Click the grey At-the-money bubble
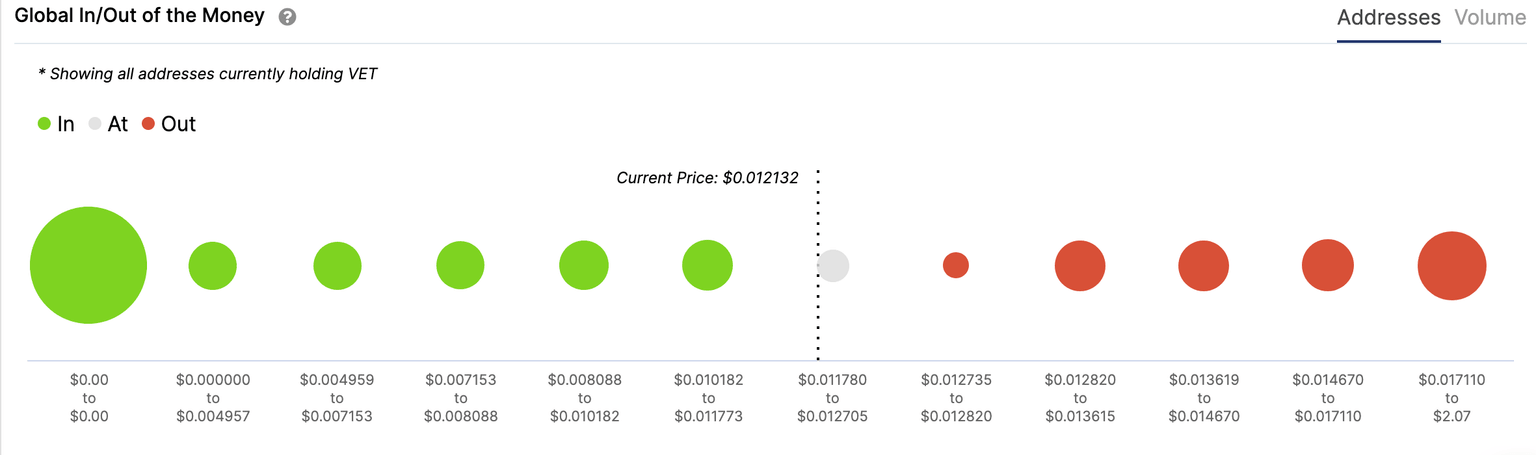1536x455 pixels. [x=832, y=266]
